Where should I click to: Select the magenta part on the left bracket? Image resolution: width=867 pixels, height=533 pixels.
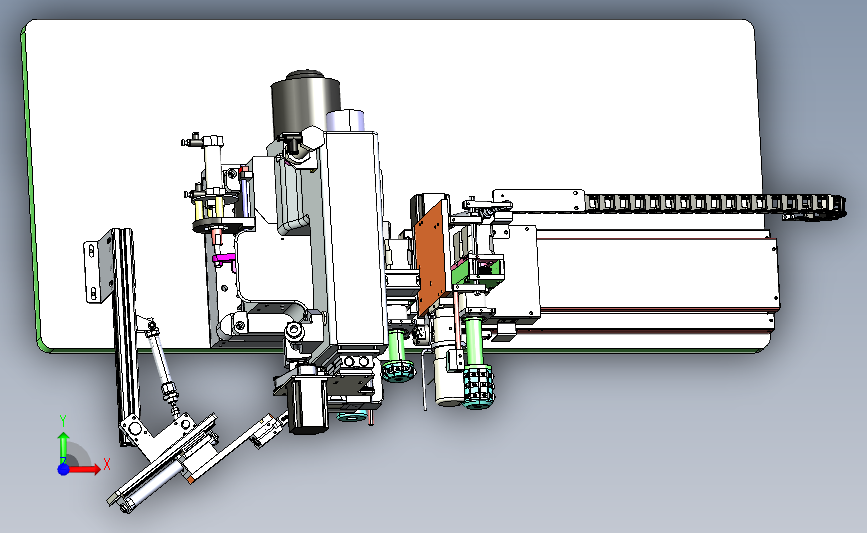tap(224, 258)
